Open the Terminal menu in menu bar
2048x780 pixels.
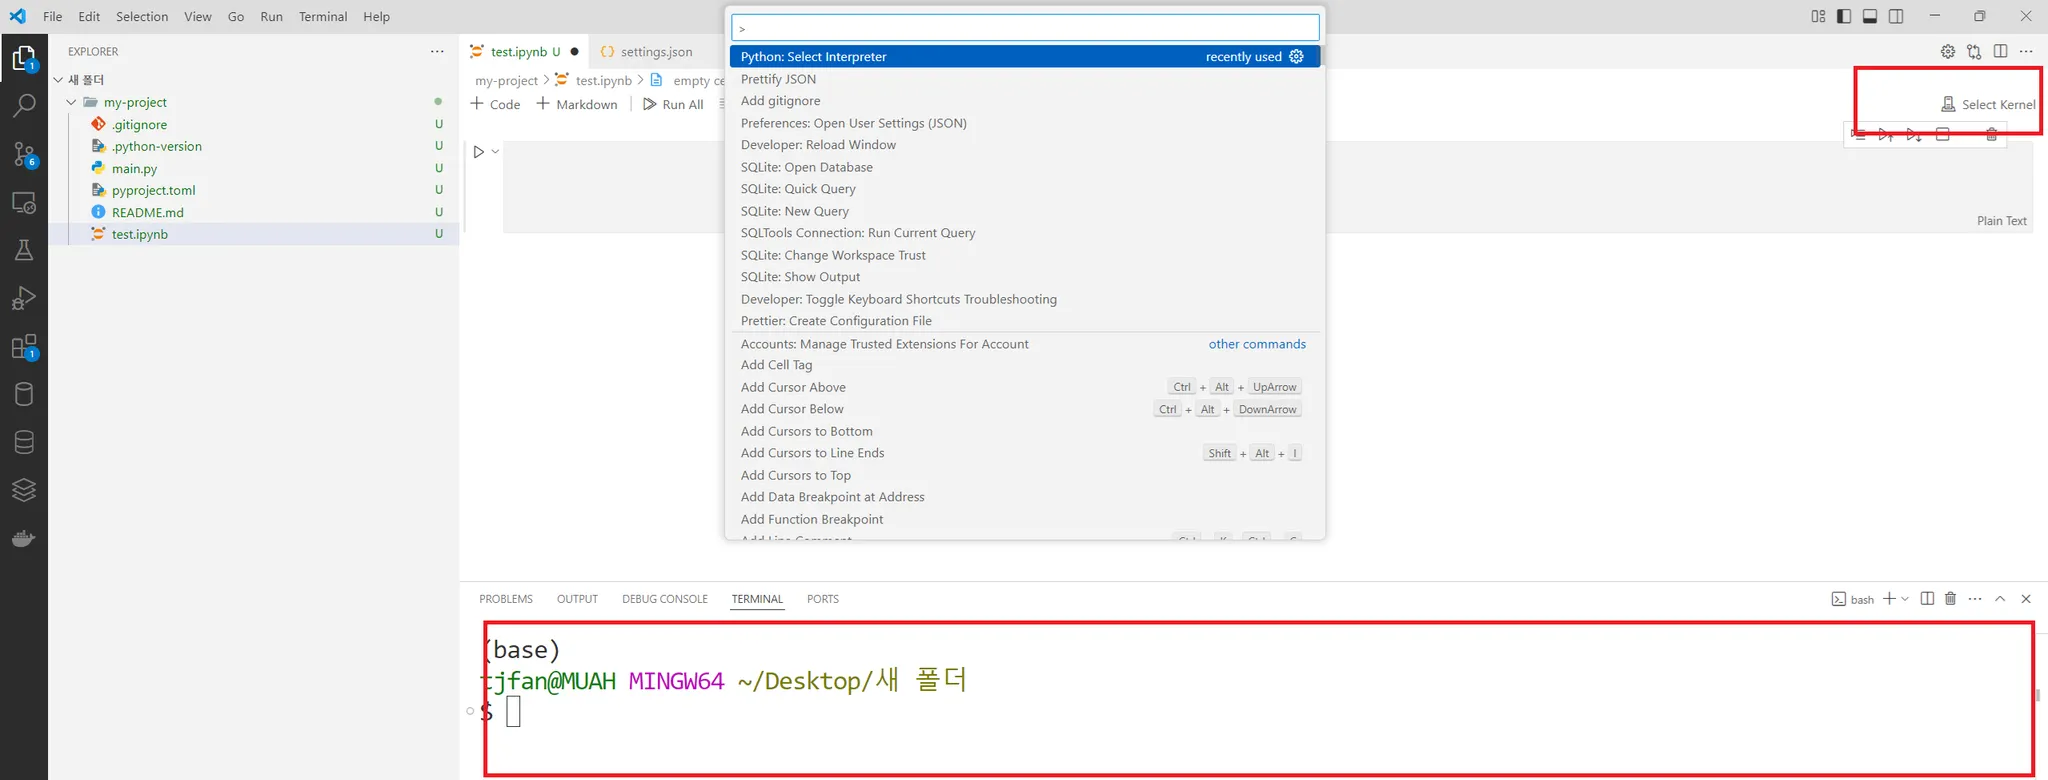tap(323, 16)
